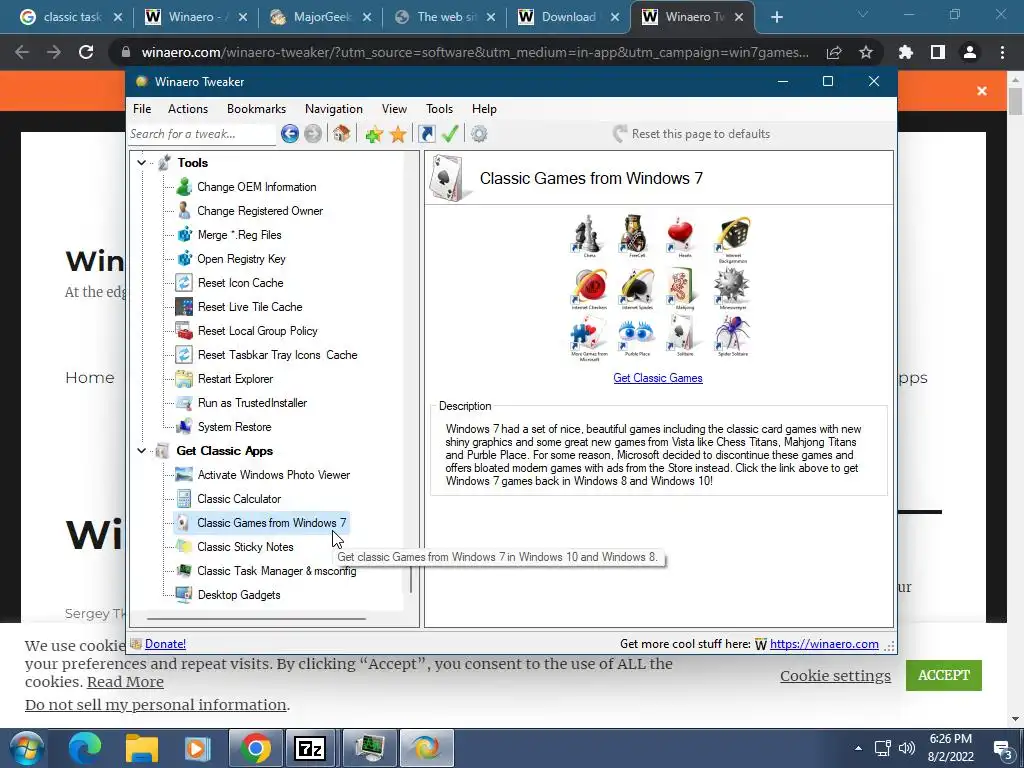Click the orange star Bookmarks icon
Image resolution: width=1024 pixels, height=768 pixels.
pos(398,135)
